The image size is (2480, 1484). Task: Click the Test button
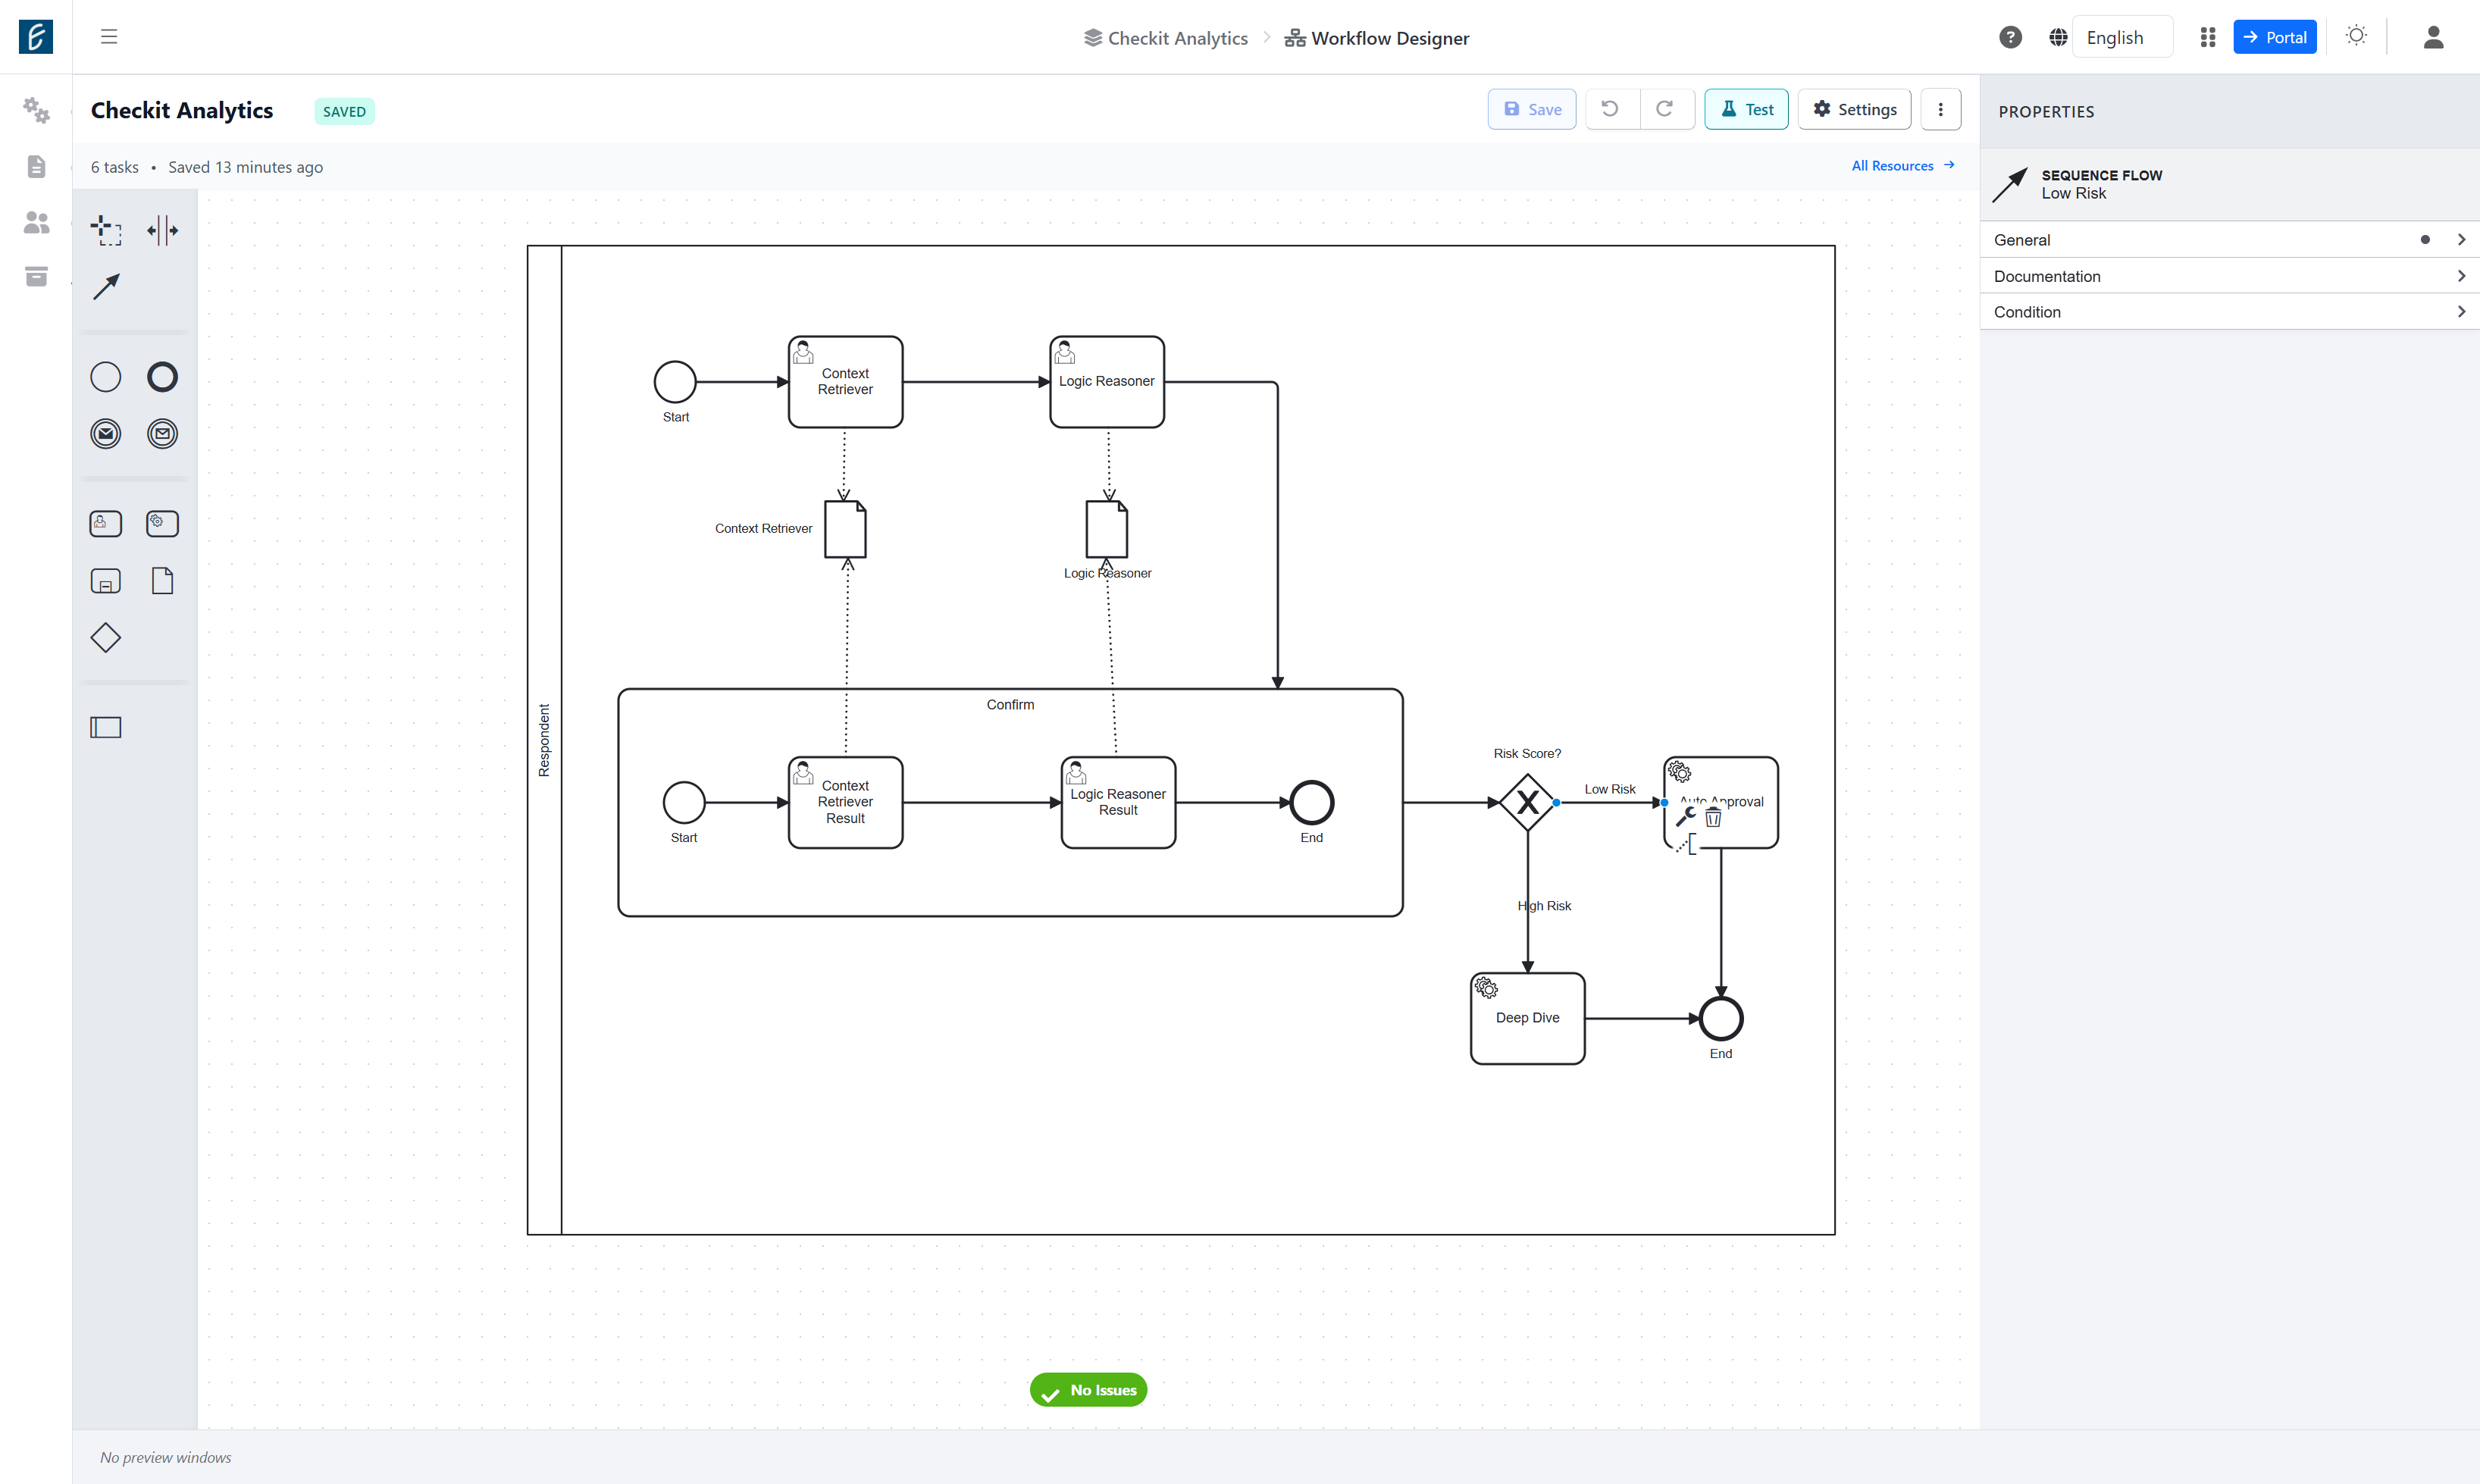(1746, 109)
